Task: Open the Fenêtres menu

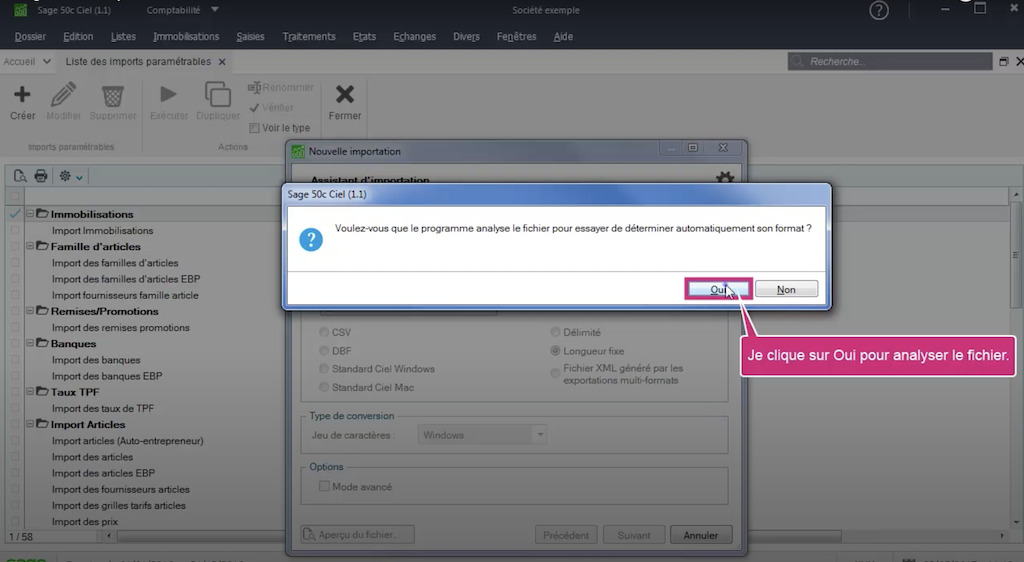Action: coord(517,37)
